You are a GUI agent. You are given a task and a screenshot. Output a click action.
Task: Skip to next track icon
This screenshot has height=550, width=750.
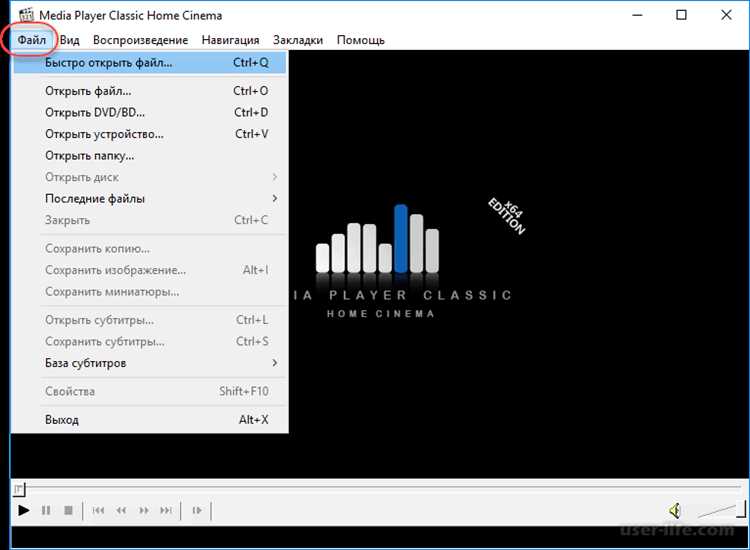coord(165,510)
